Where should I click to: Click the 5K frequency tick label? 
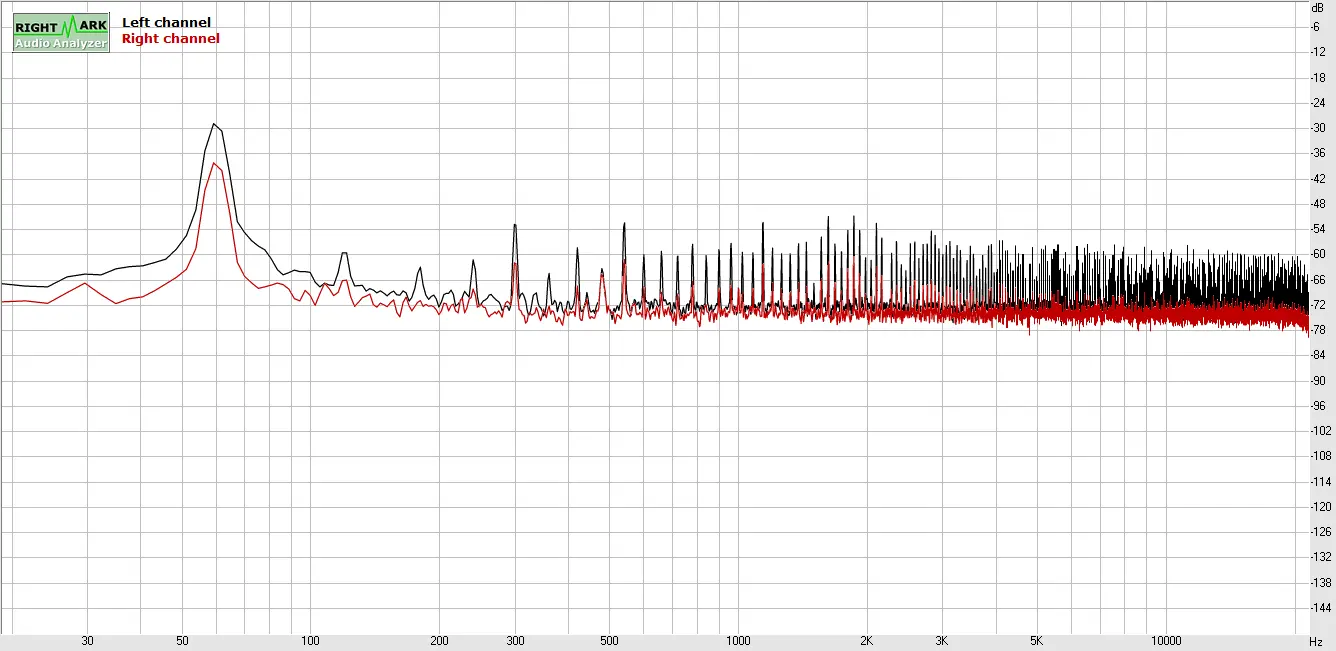(1036, 640)
